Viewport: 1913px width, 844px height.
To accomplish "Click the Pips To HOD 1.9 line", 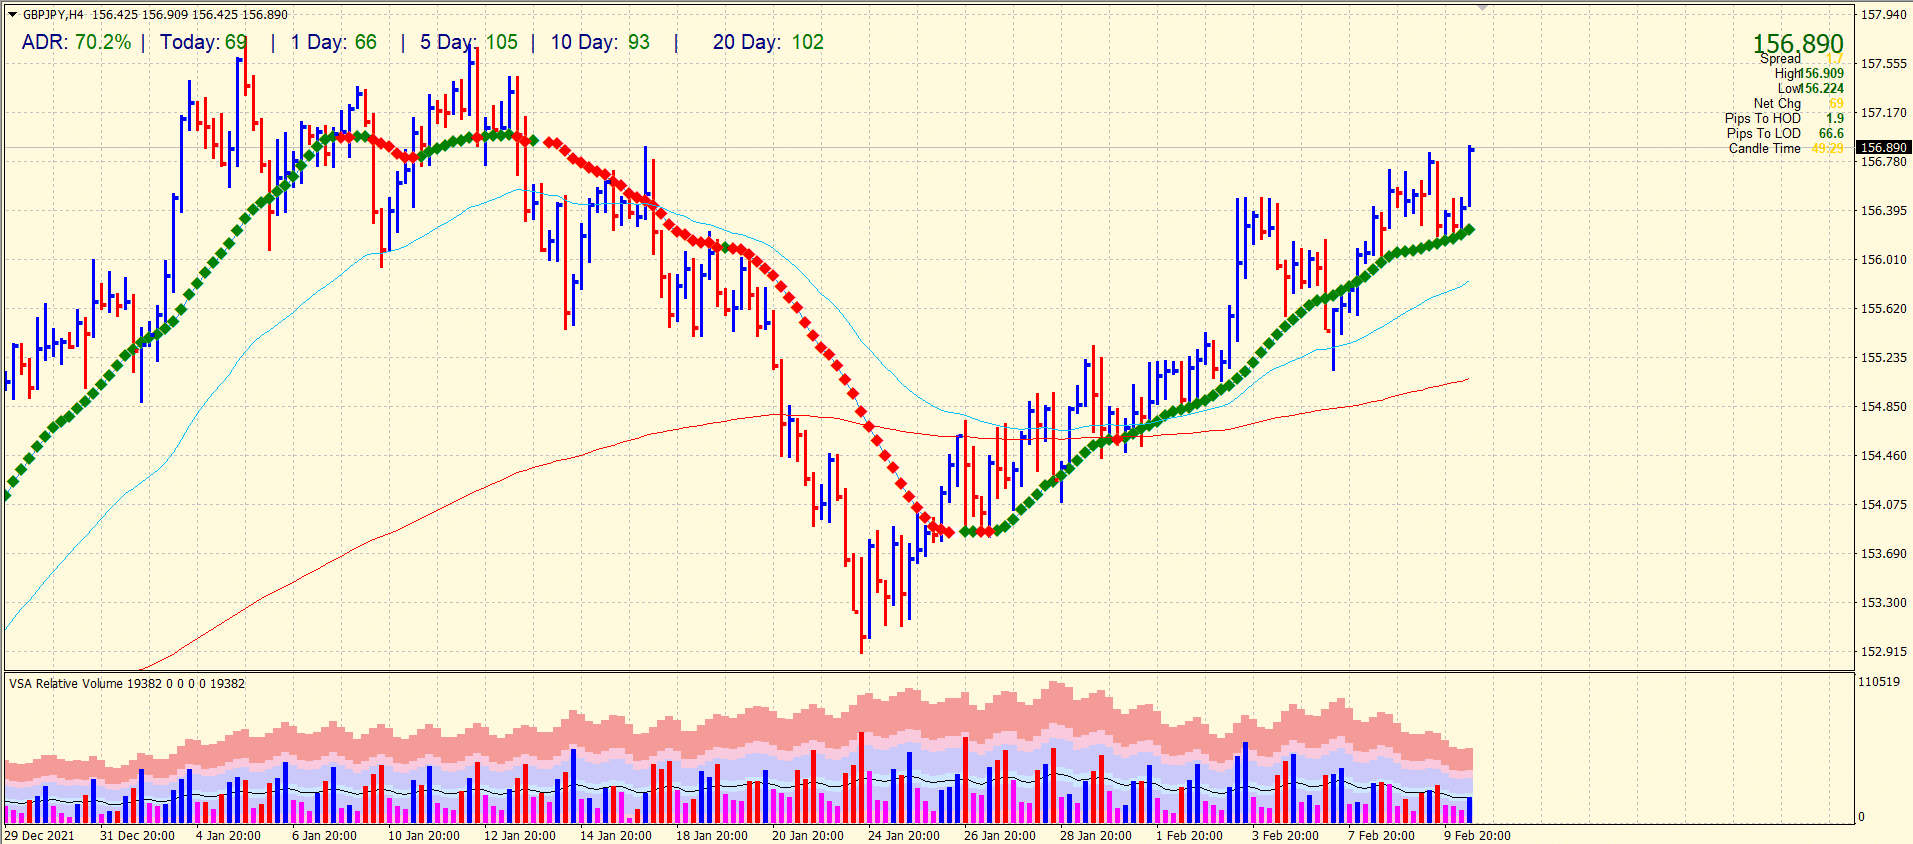I will (x=1784, y=118).
